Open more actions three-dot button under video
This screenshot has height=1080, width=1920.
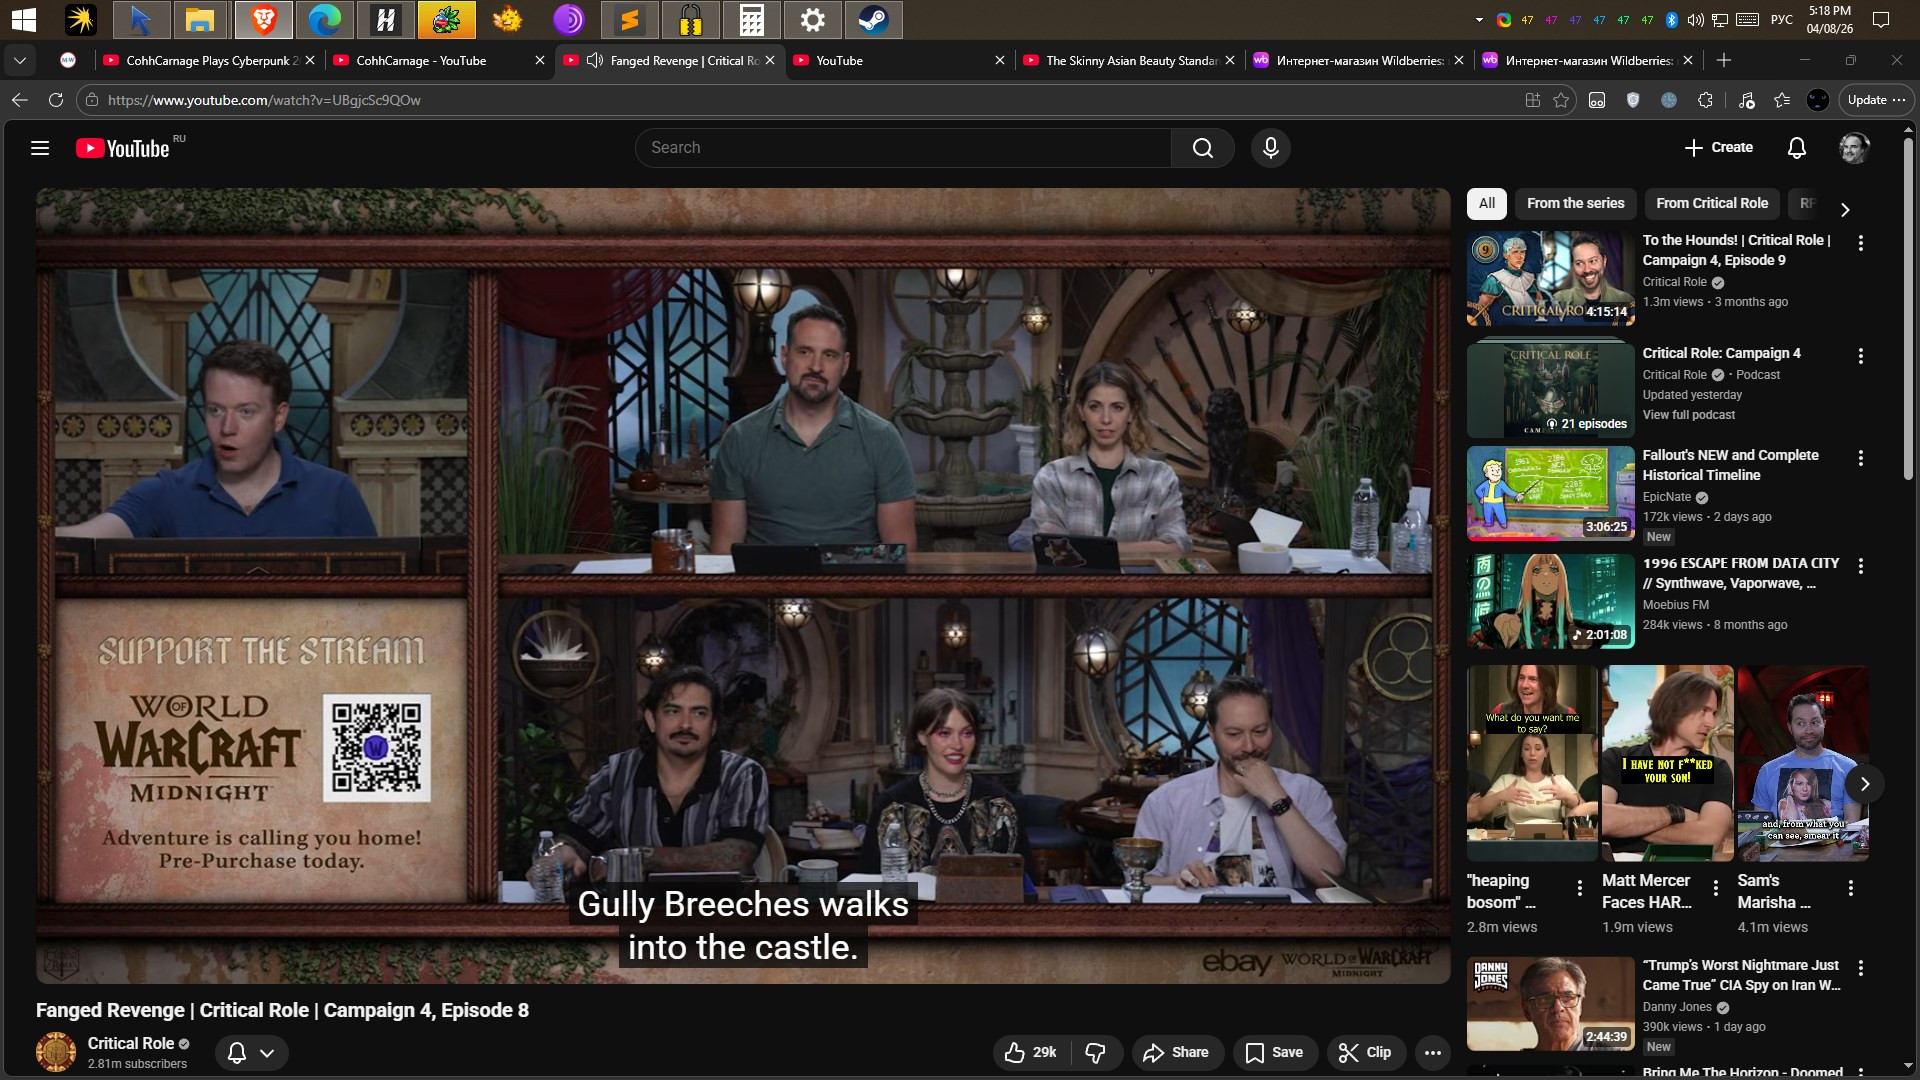pos(1432,1052)
